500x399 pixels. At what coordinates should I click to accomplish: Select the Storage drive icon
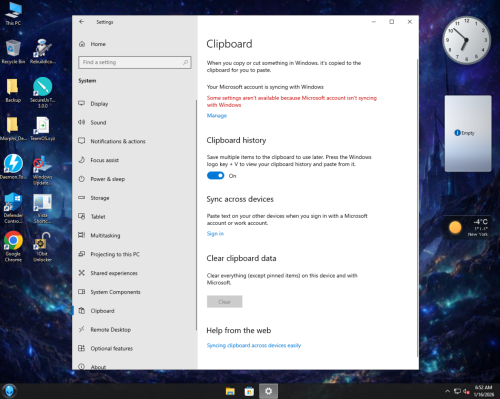[x=82, y=198]
